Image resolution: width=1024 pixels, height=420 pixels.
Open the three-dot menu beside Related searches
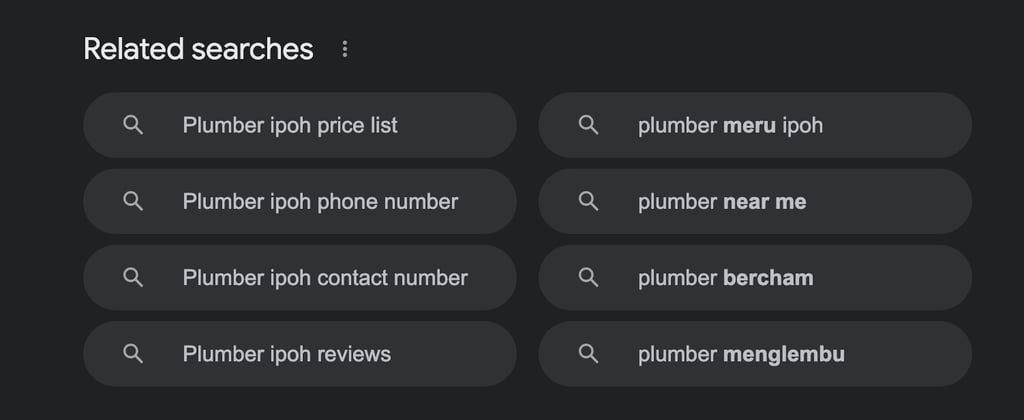click(345, 49)
